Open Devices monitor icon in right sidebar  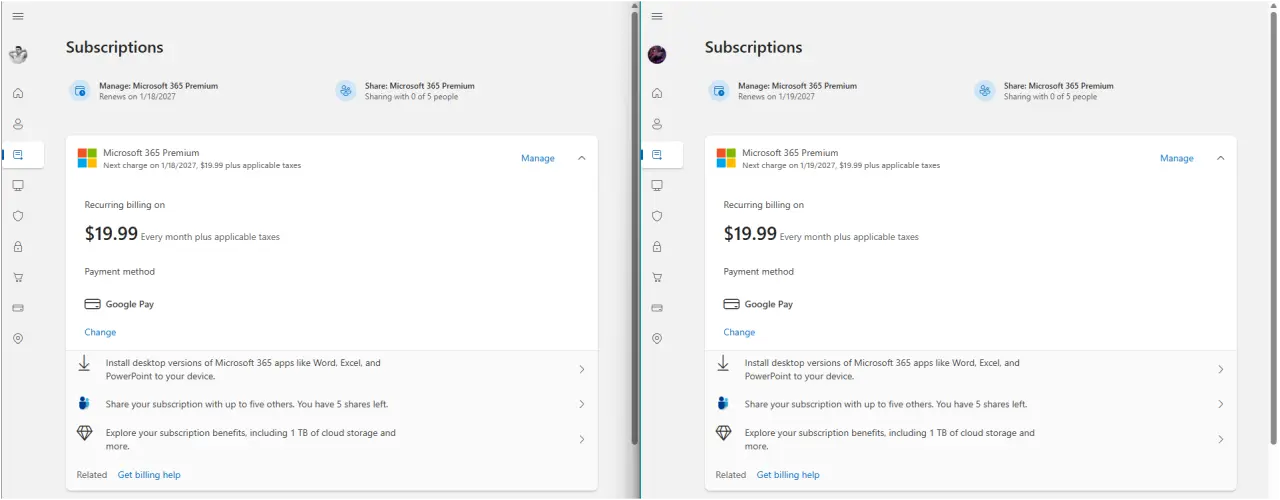[x=657, y=185]
